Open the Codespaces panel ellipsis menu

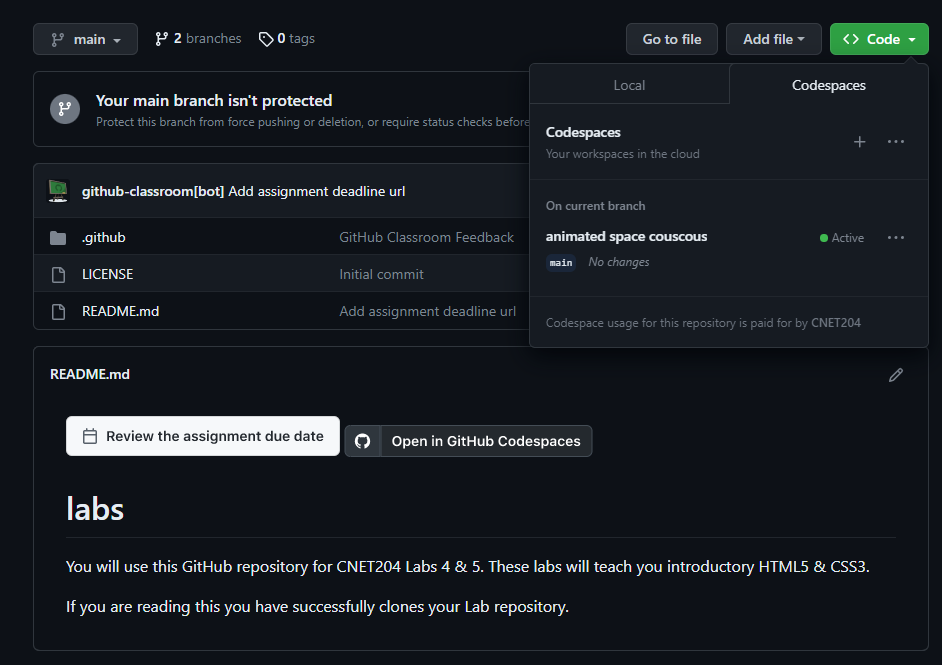click(895, 142)
